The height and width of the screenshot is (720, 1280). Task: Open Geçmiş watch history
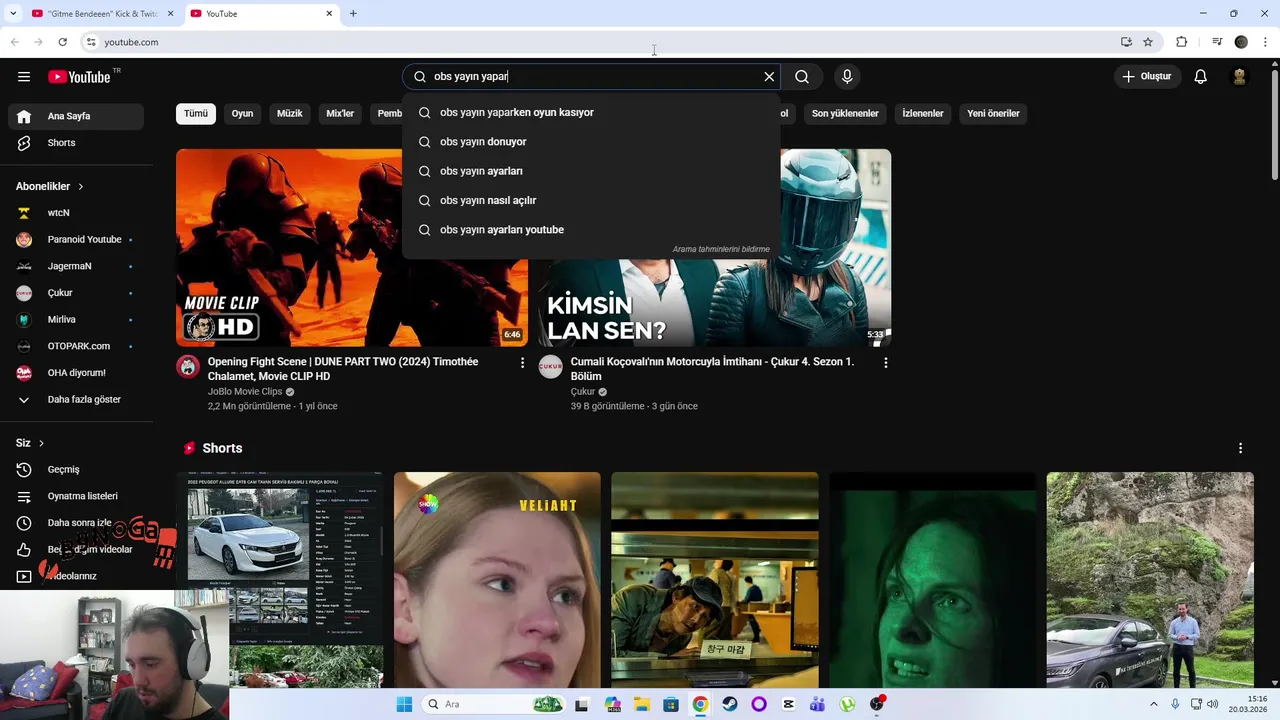(76, 470)
